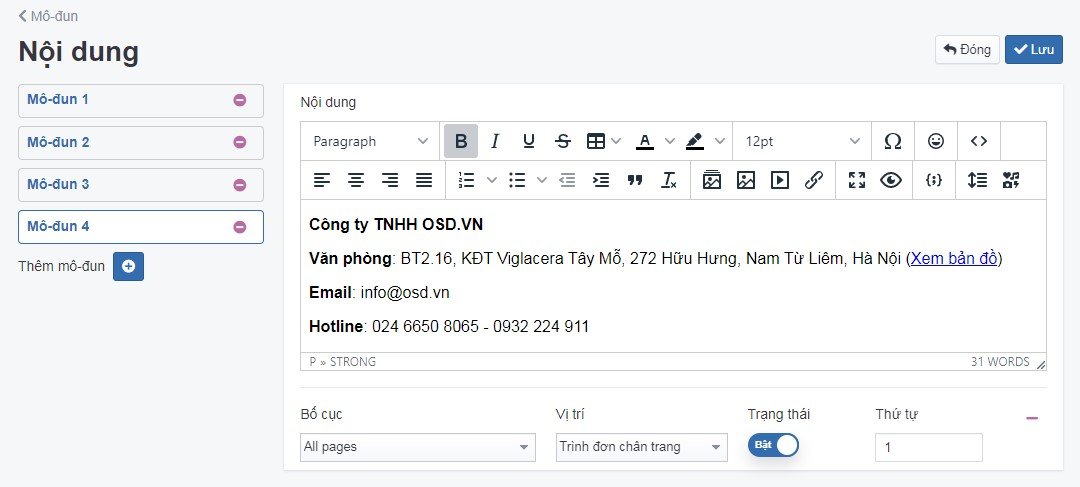Click the Công ty TNHH OSD.VN heading text

coord(396,225)
